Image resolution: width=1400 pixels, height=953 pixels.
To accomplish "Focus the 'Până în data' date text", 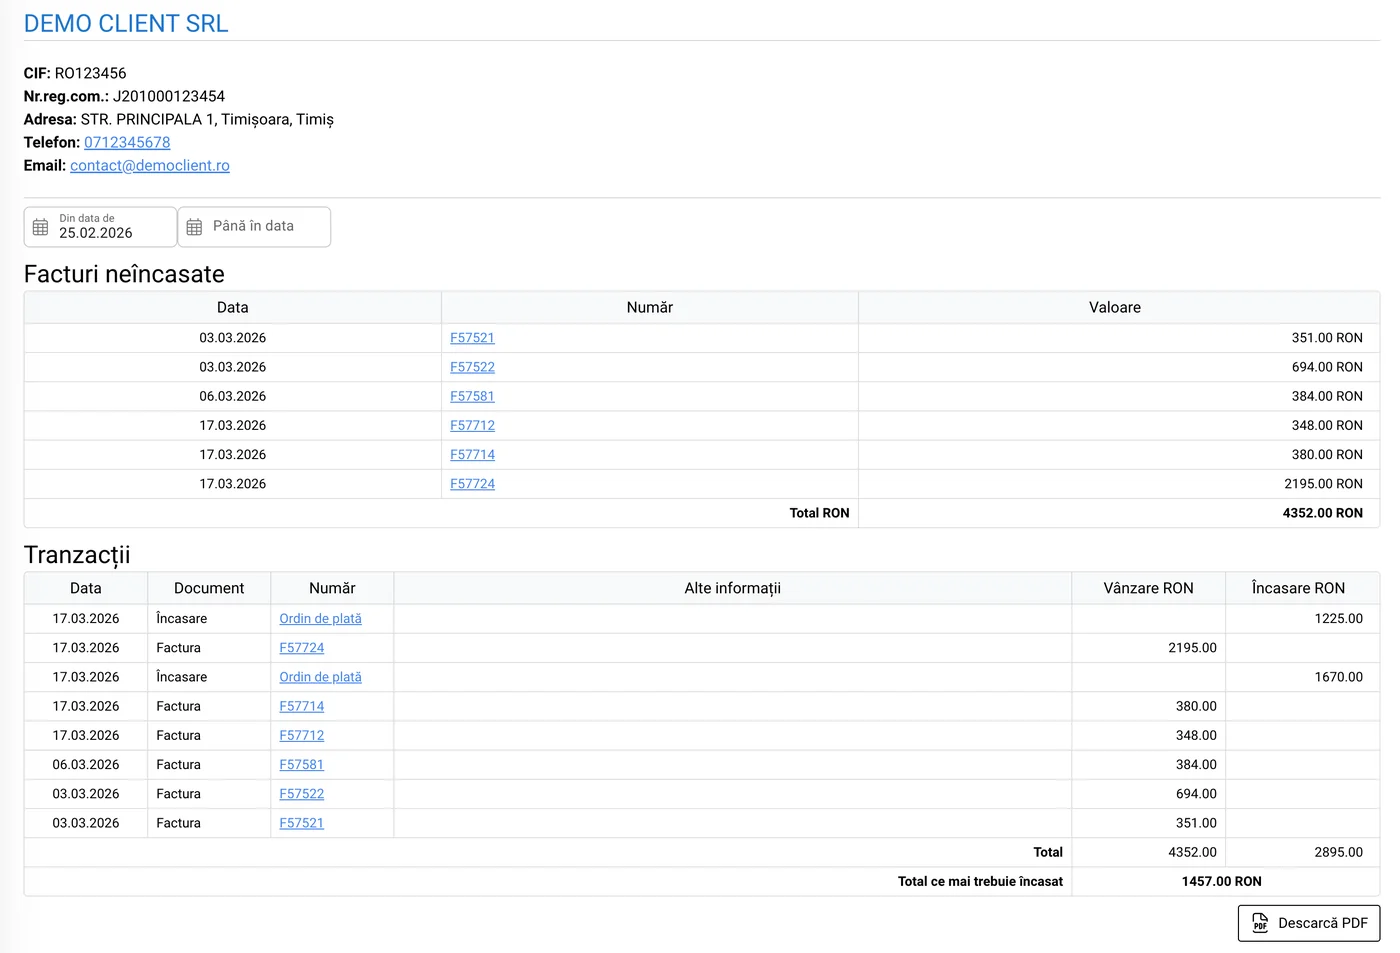I will 254,226.
